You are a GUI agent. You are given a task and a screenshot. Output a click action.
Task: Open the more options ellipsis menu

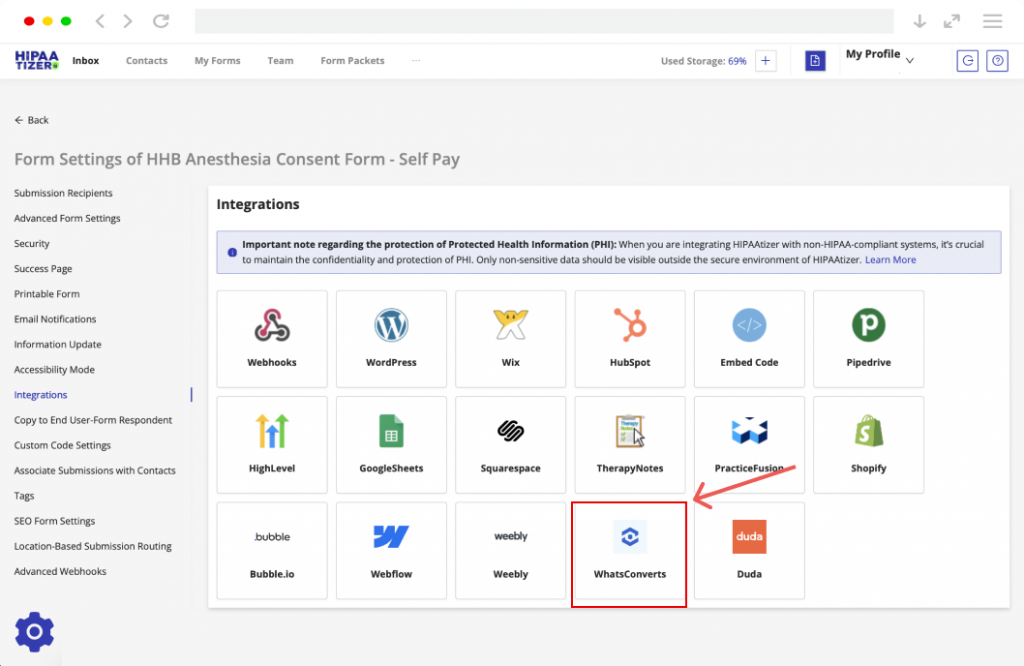(x=416, y=60)
